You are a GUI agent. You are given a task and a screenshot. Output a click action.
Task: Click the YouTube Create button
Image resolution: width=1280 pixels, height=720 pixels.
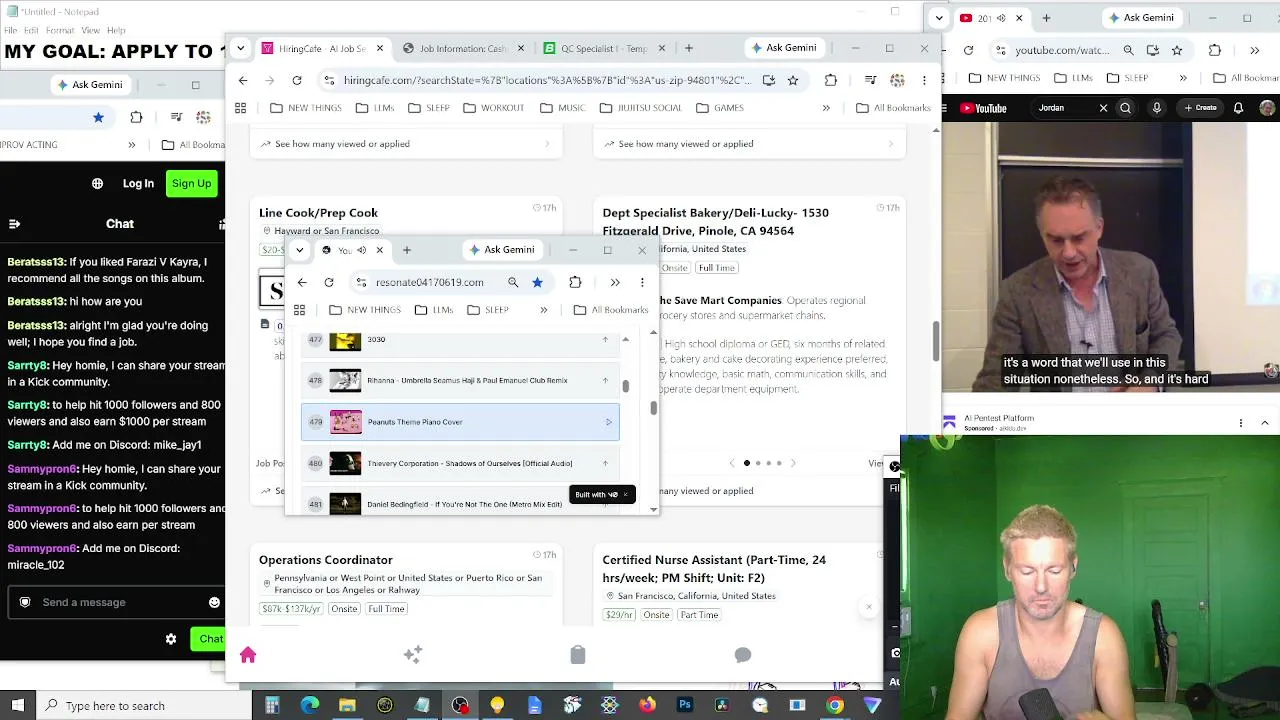pos(1200,108)
